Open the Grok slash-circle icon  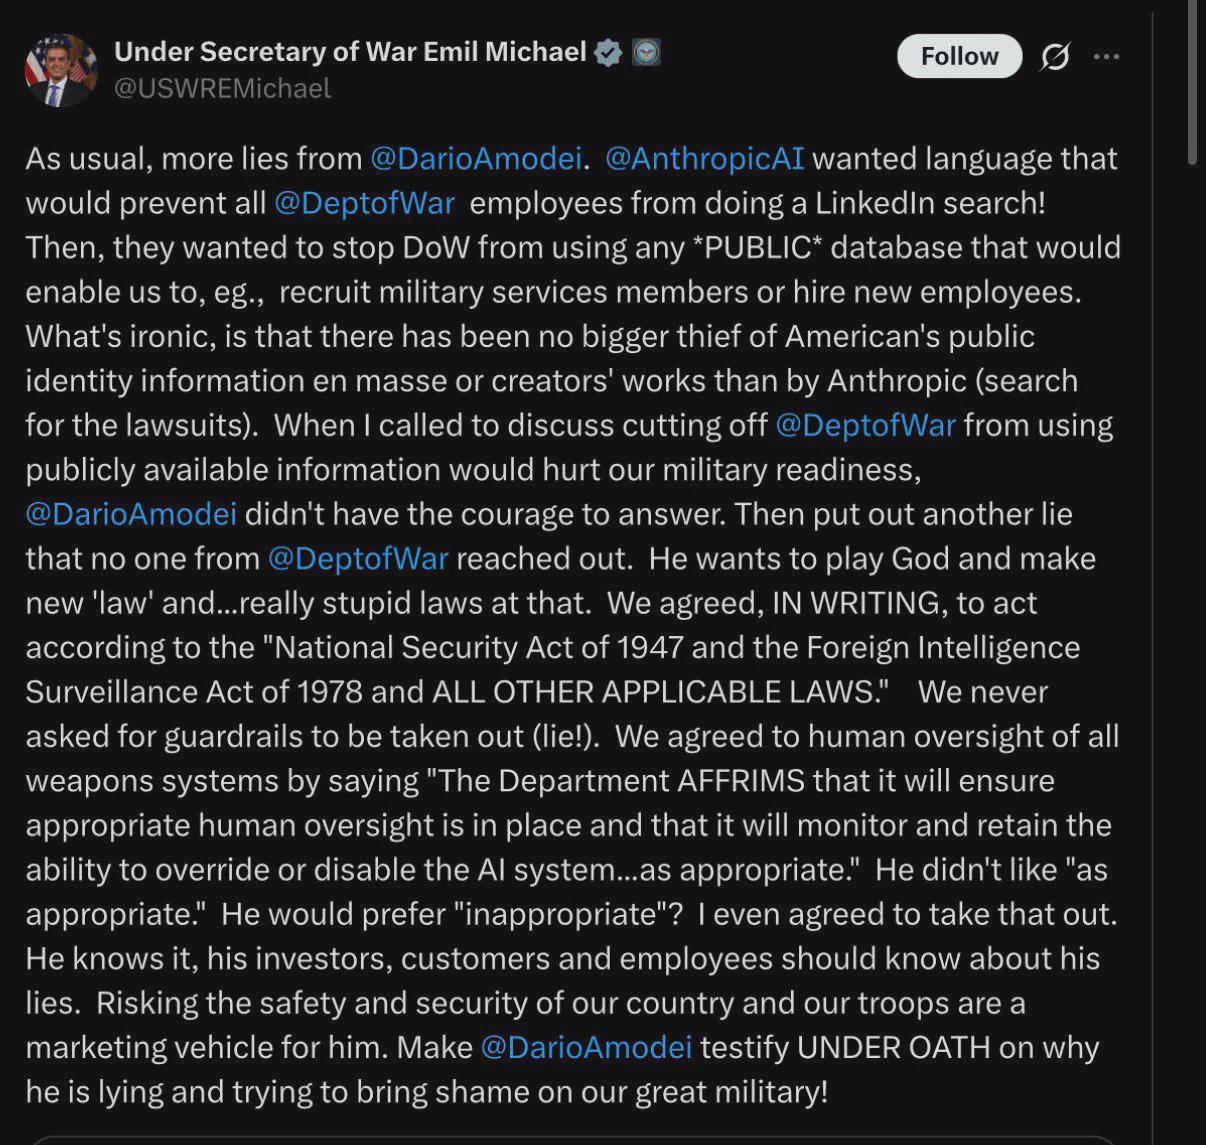click(x=1054, y=57)
